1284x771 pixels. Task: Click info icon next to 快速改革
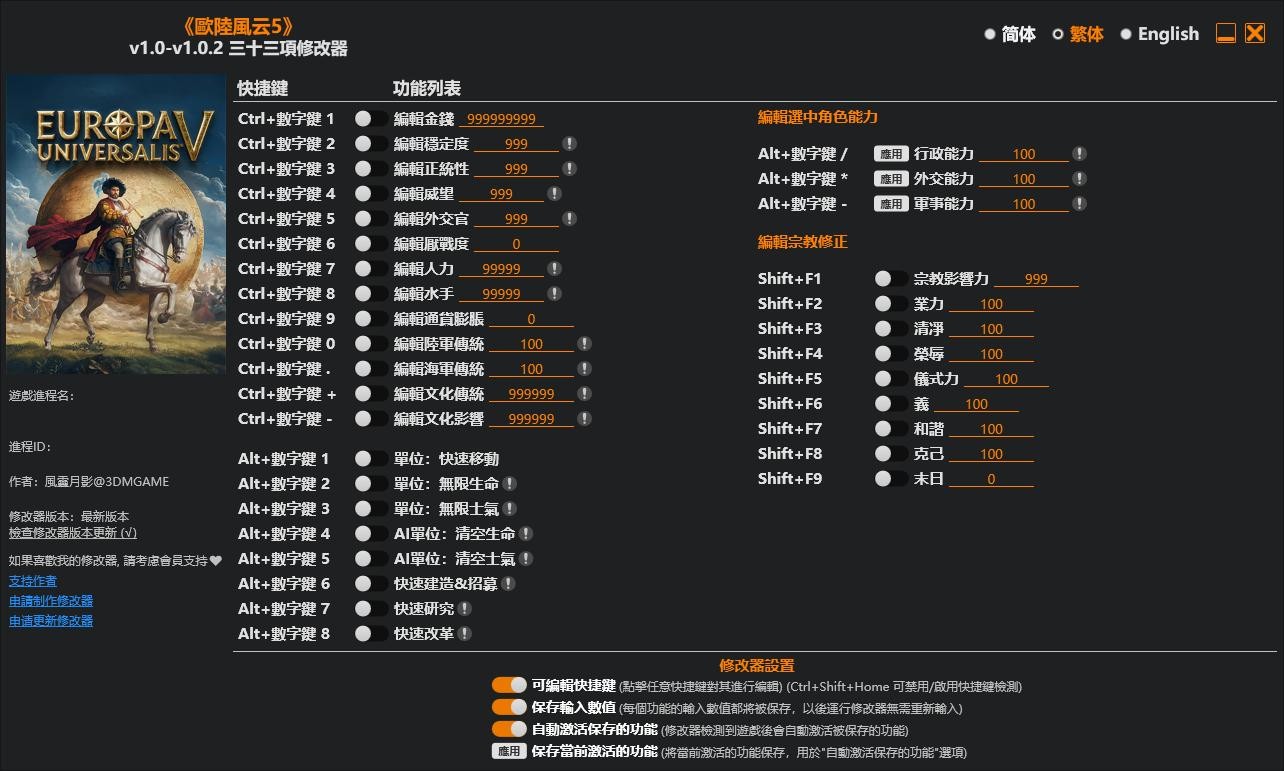coord(464,634)
